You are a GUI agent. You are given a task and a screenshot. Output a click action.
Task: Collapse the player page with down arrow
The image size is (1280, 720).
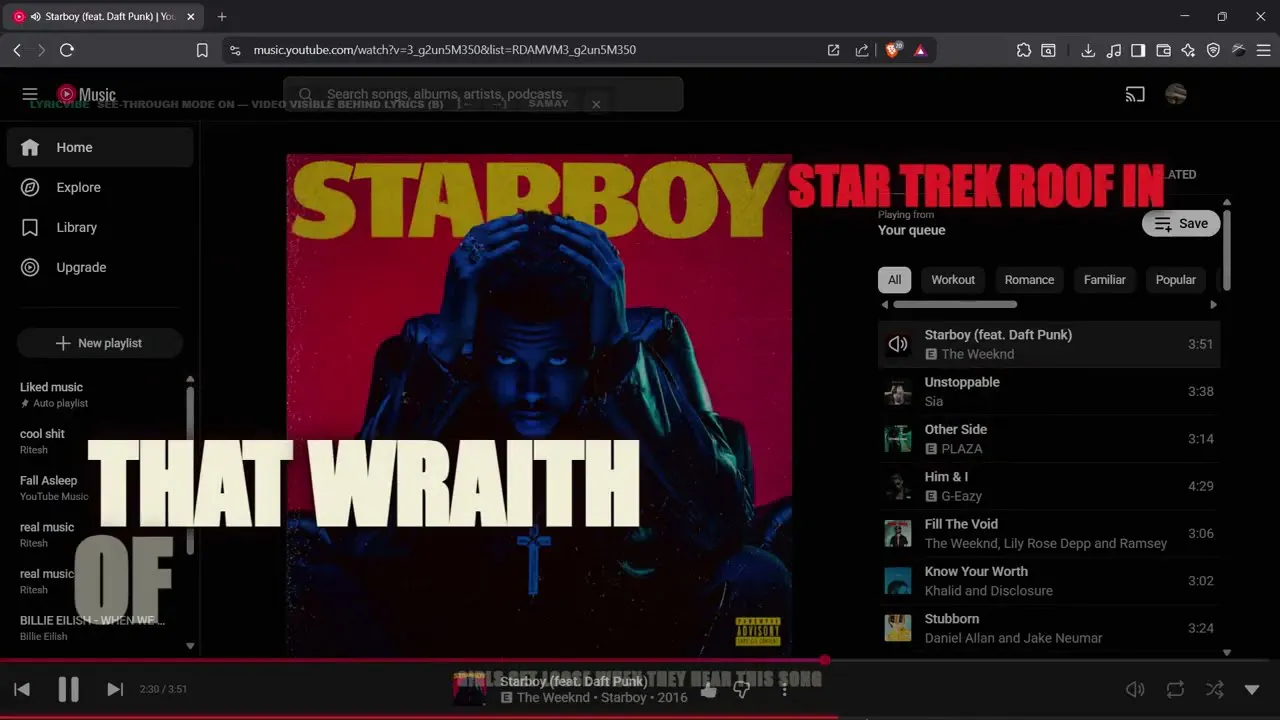pyautogui.click(x=1252, y=689)
